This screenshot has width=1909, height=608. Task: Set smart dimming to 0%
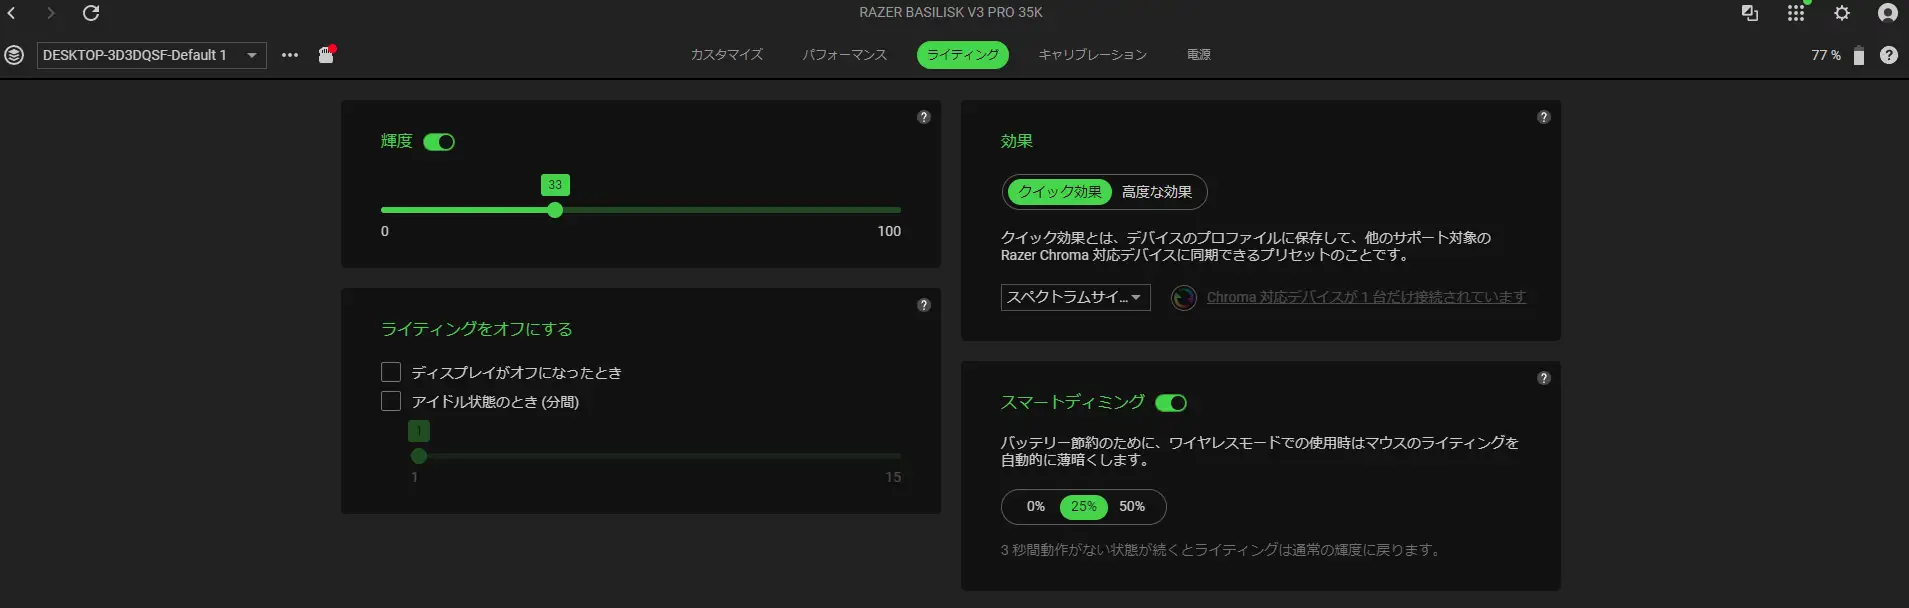click(x=1036, y=507)
